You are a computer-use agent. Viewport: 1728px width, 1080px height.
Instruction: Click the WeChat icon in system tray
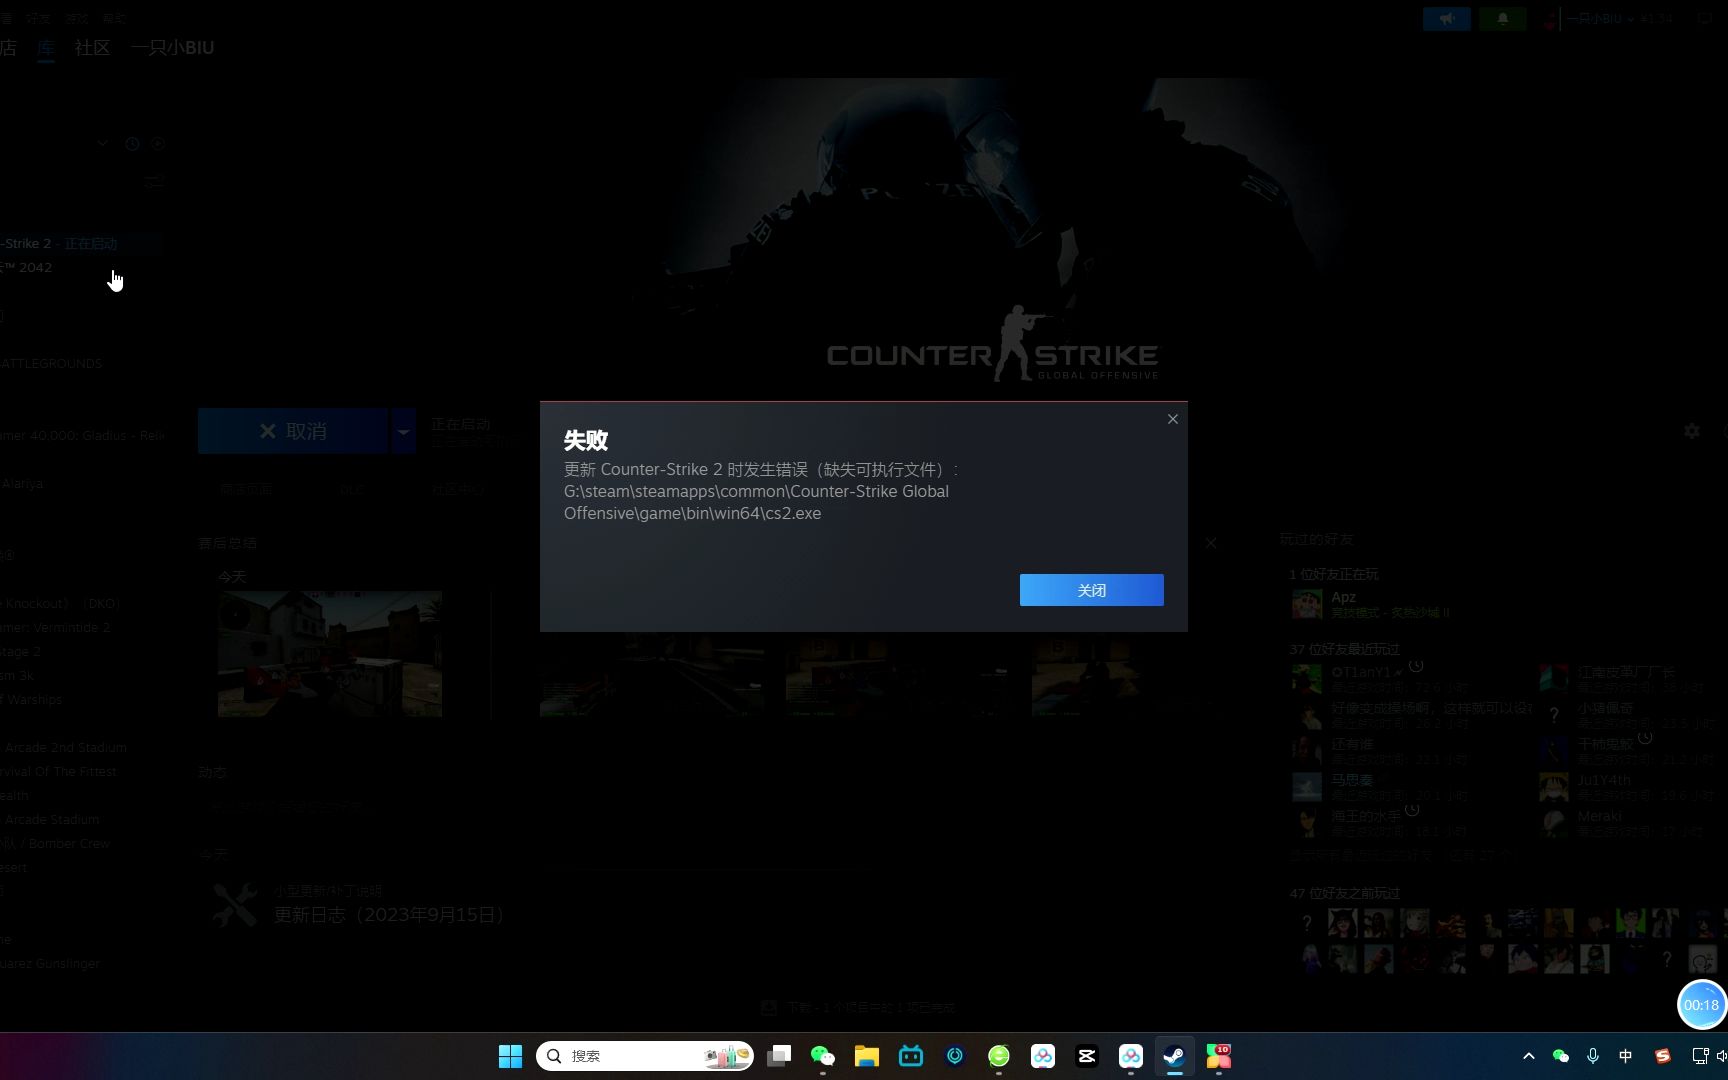(x=1560, y=1056)
